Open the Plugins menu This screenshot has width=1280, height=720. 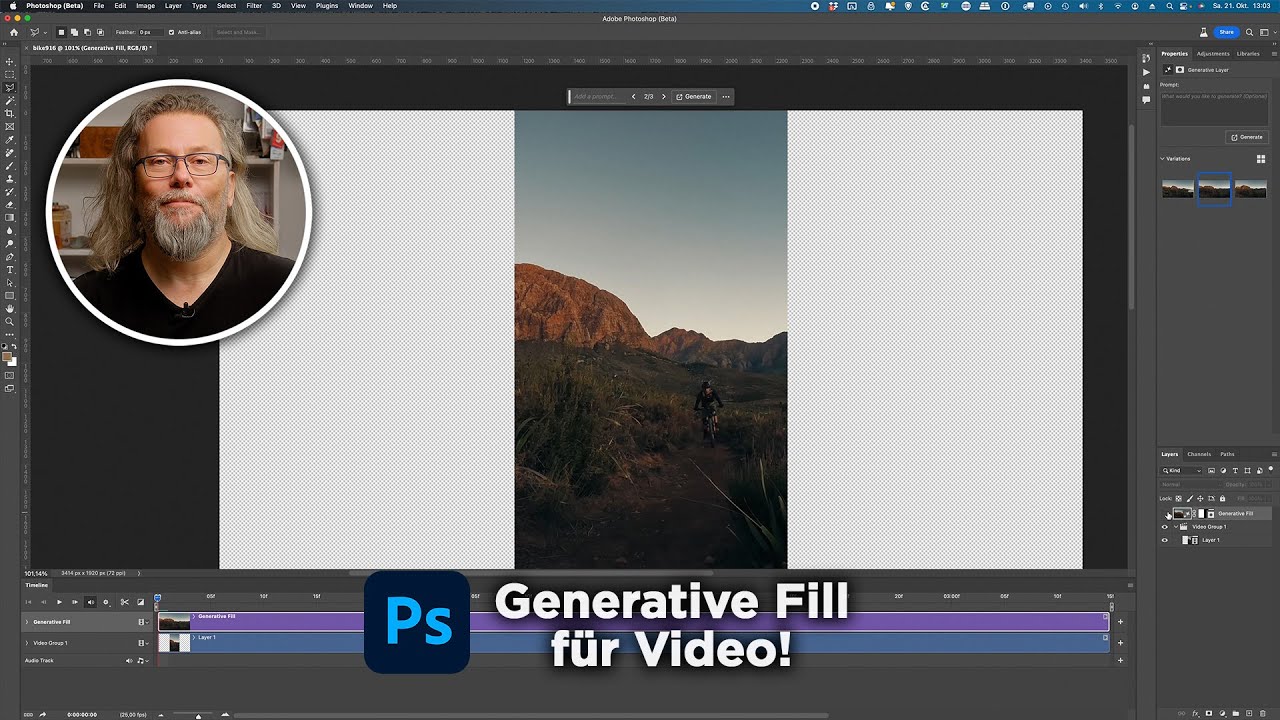pyautogui.click(x=327, y=6)
